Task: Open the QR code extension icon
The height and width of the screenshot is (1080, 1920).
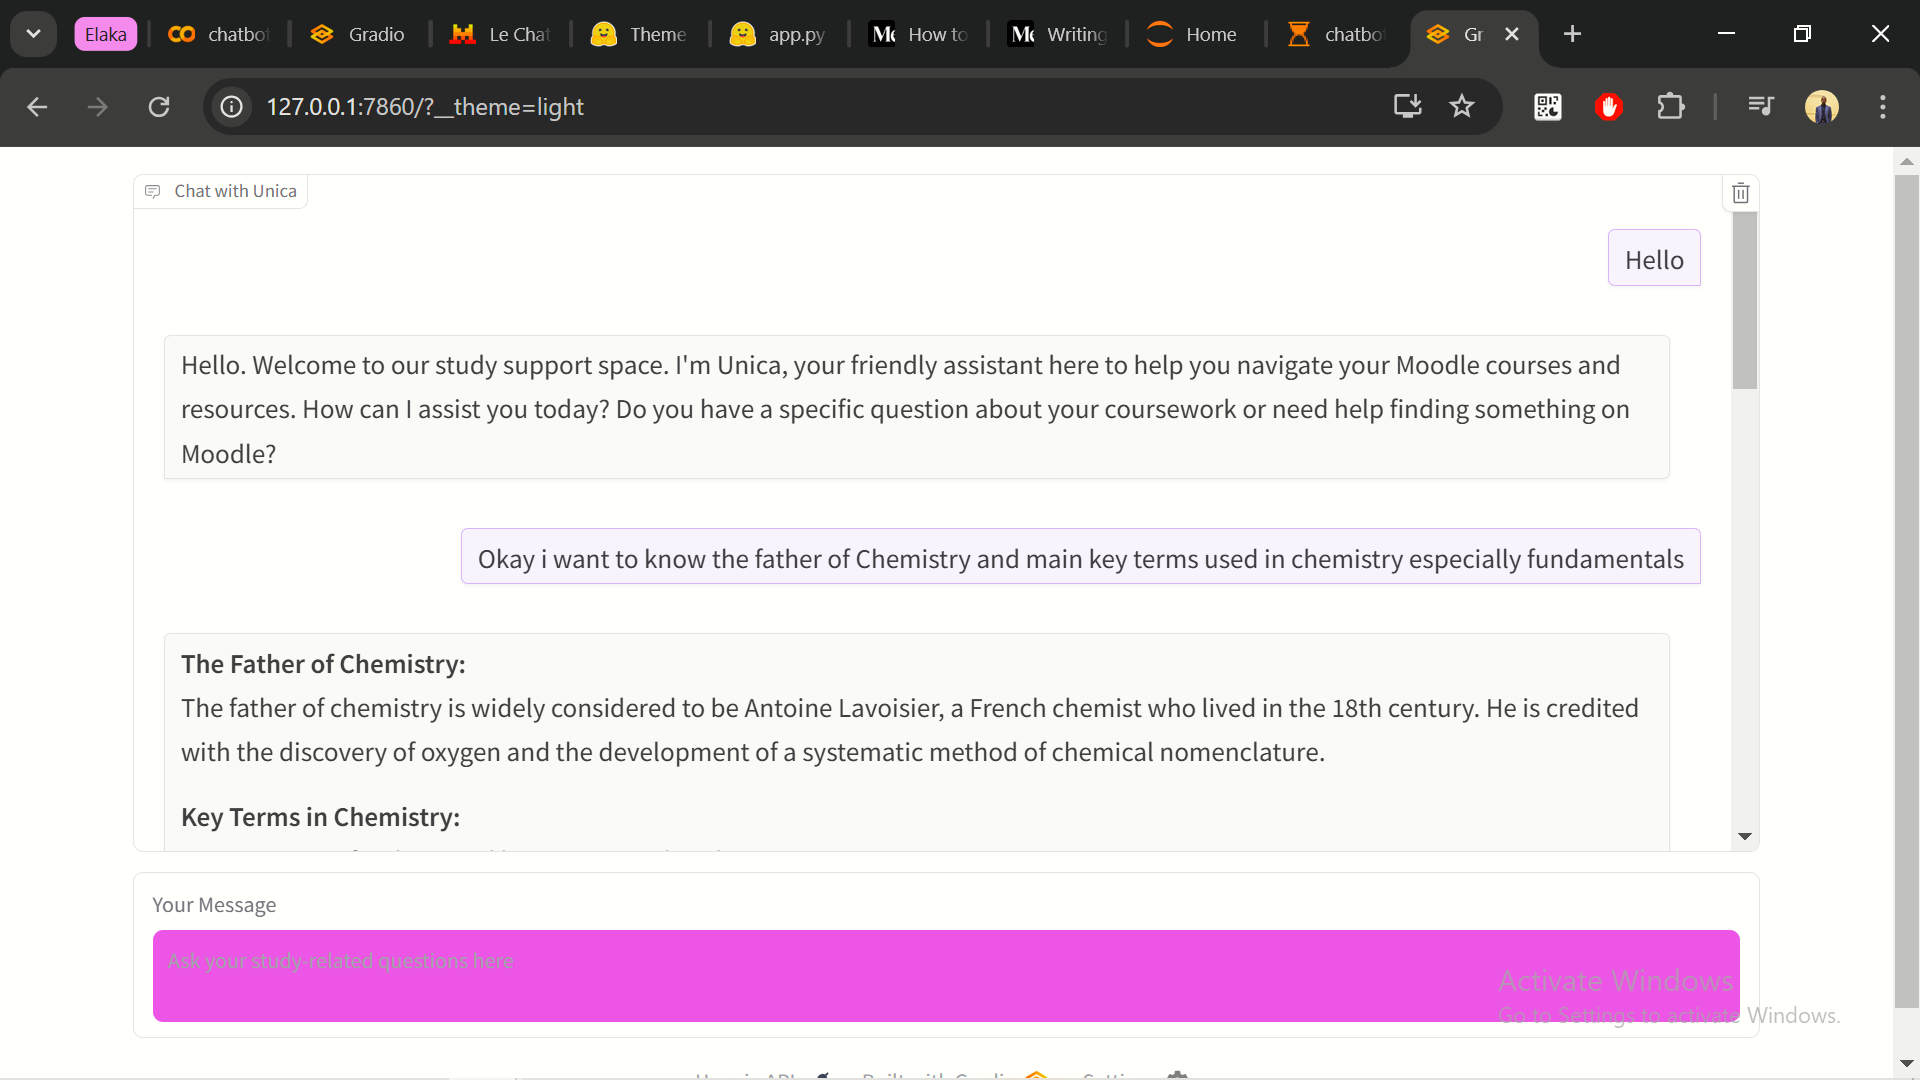Action: click(1548, 107)
